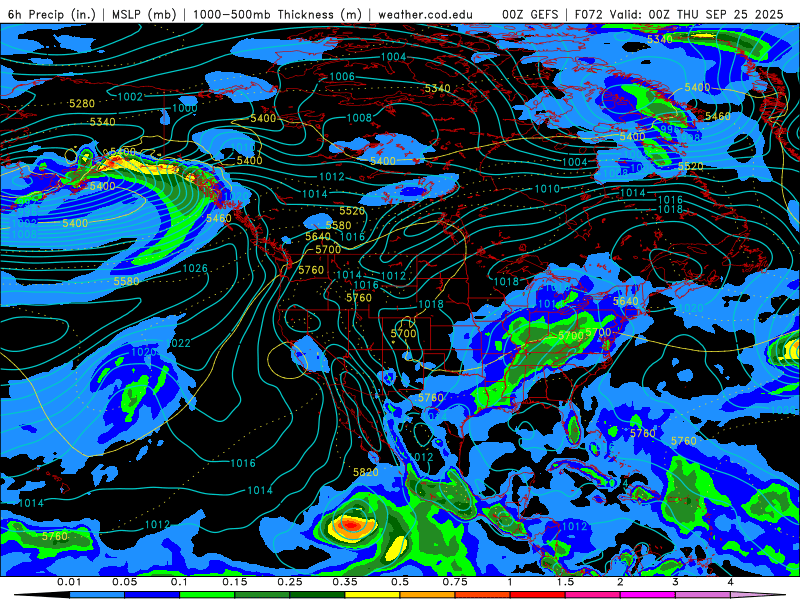Pick the orange 0.5–0.75 colorbar segment
Screen dimensions: 800x600
coord(428,595)
